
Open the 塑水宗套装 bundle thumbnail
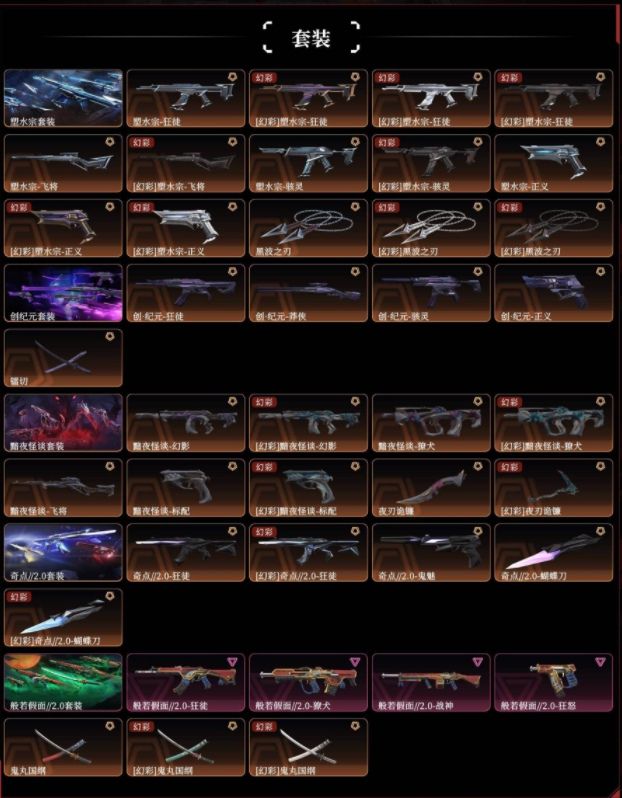click(63, 98)
